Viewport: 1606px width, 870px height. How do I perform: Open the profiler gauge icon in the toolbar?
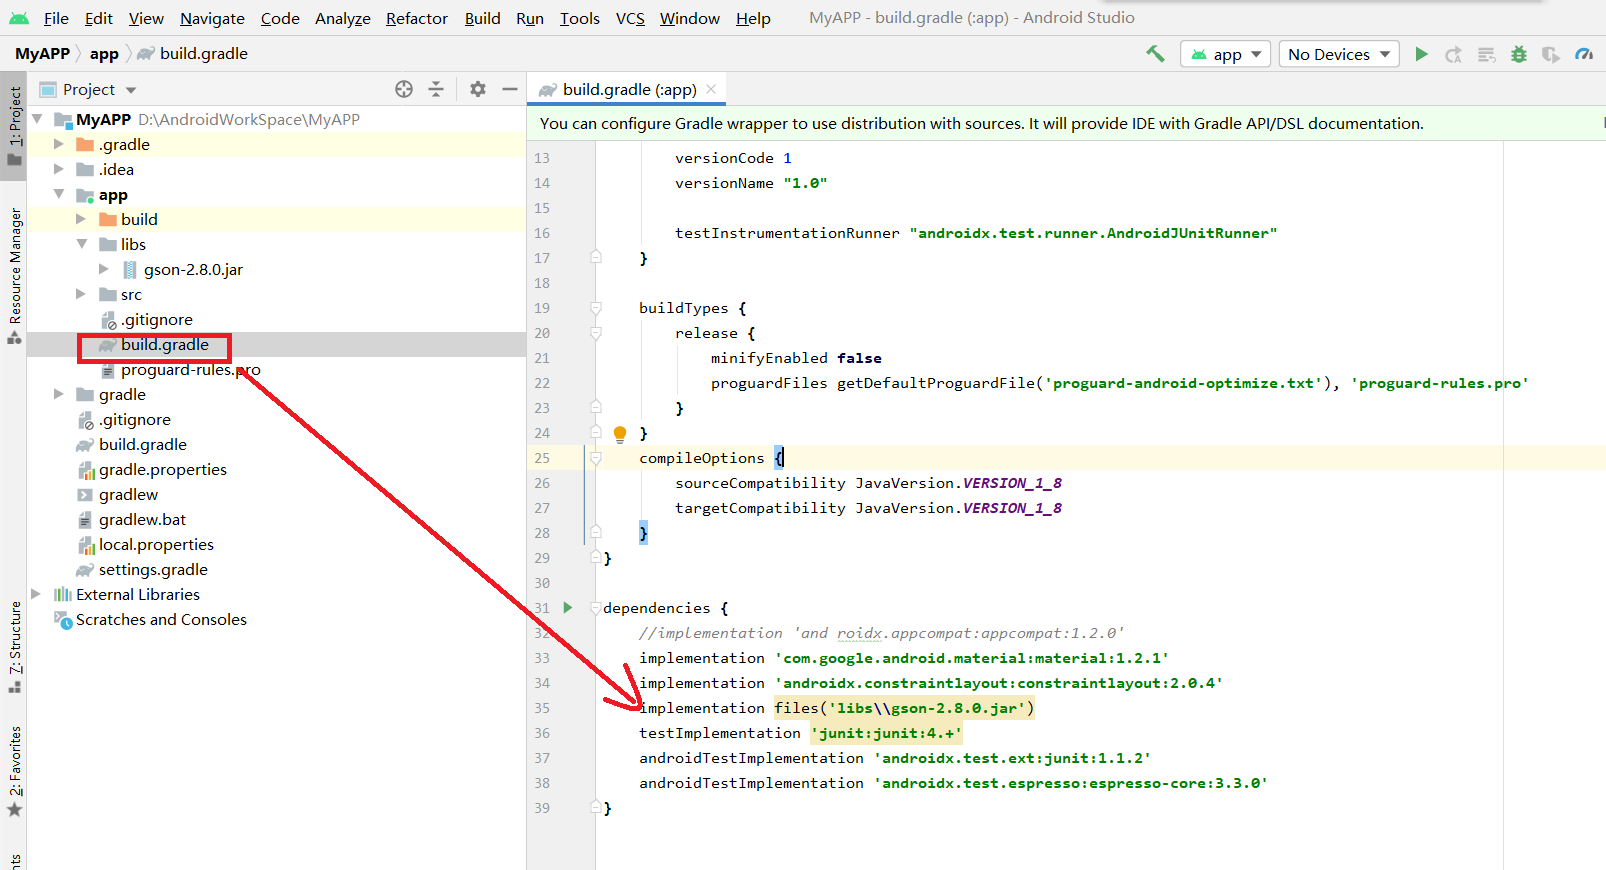[x=1584, y=54]
